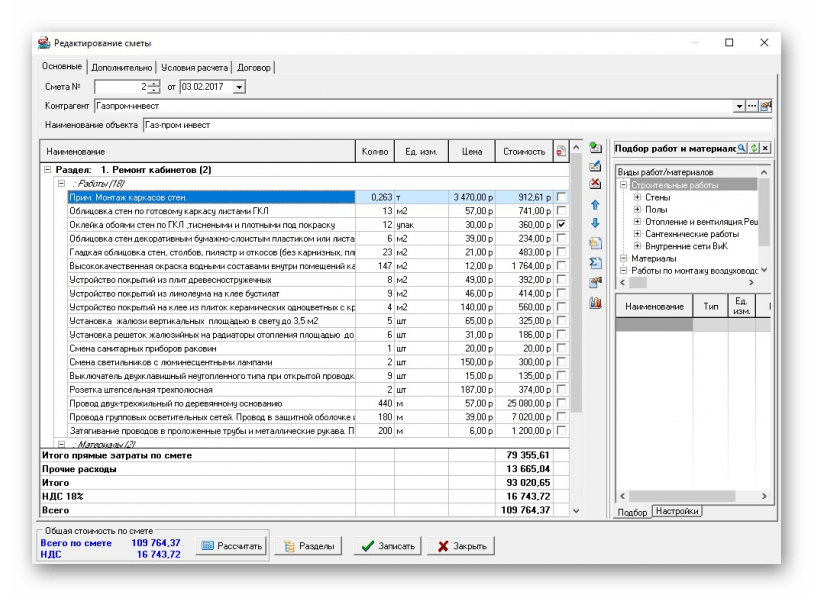813x596 pixels.
Task: Select row Провод двух-трехжильный по деревянному основанию
Action: point(212,403)
